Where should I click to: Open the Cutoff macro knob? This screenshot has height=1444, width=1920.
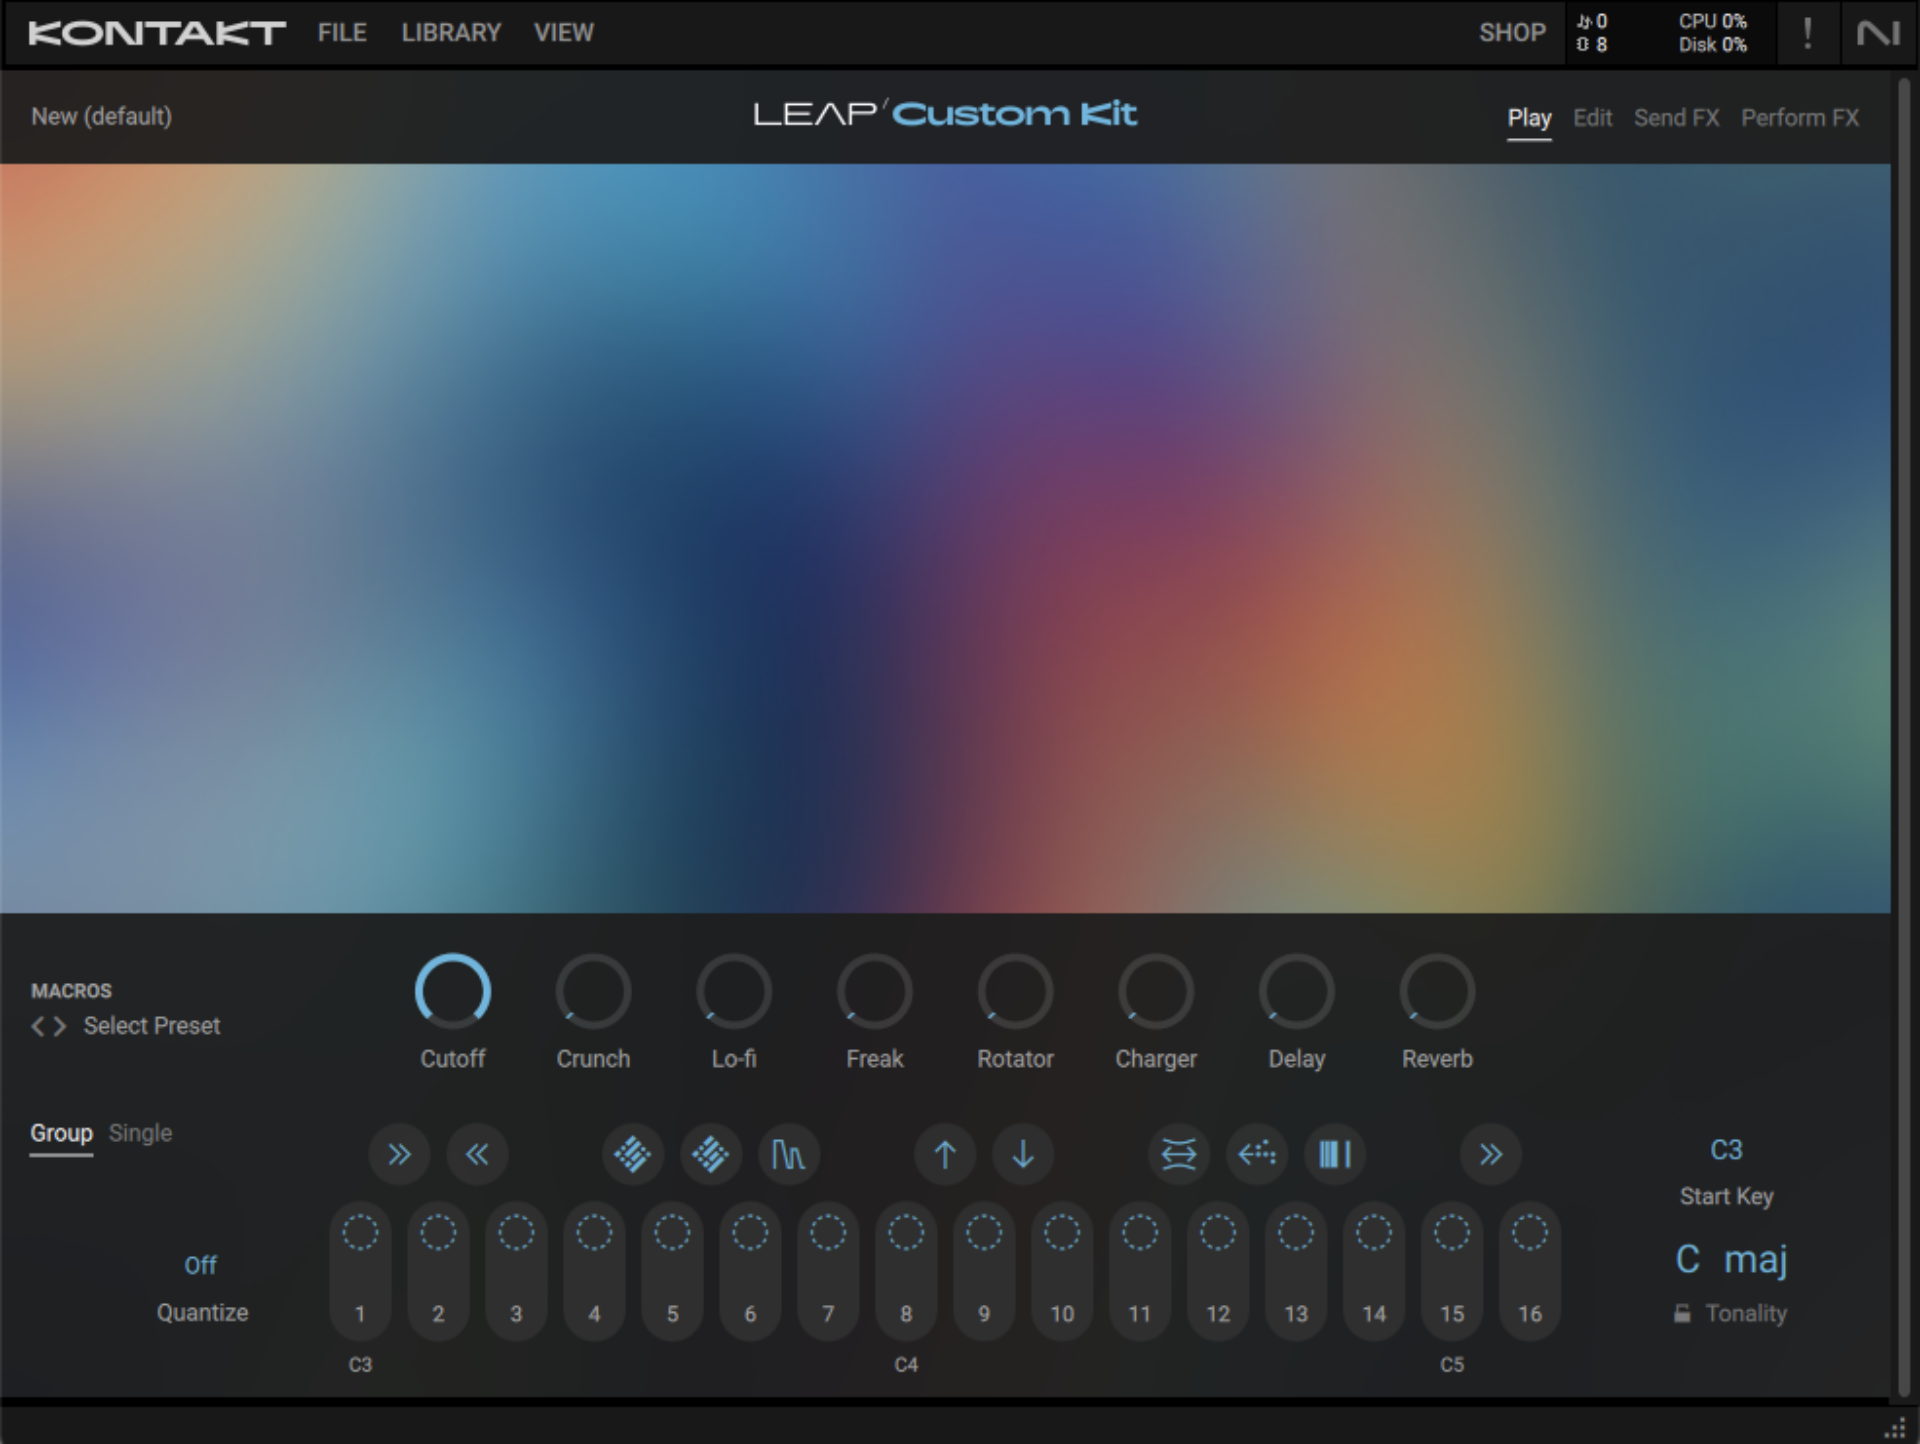453,992
